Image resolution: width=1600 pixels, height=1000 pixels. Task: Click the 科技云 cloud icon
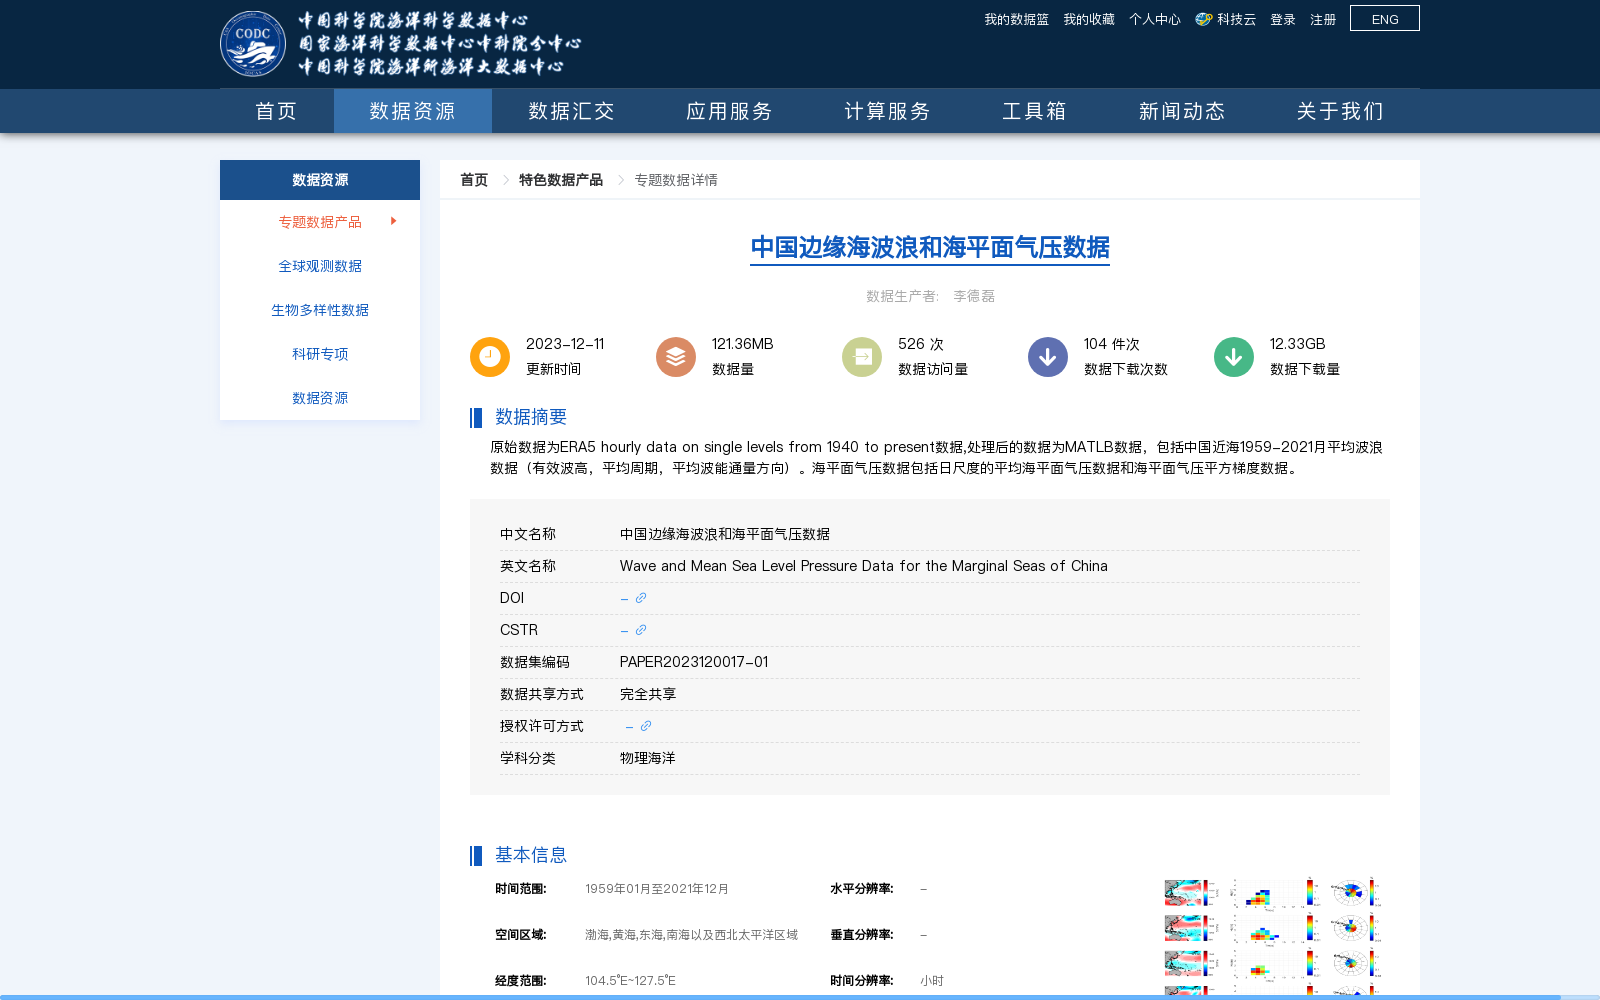point(1204,19)
